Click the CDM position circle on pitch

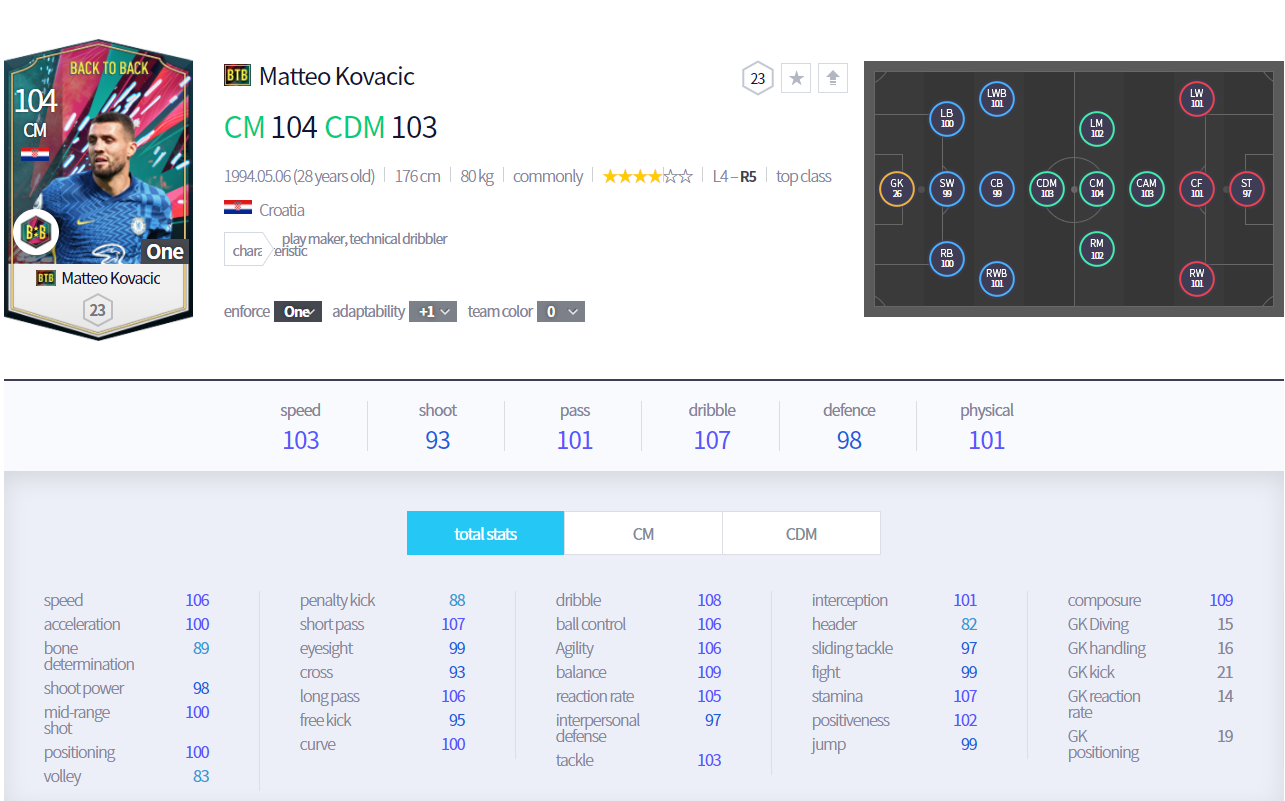pos(1046,188)
